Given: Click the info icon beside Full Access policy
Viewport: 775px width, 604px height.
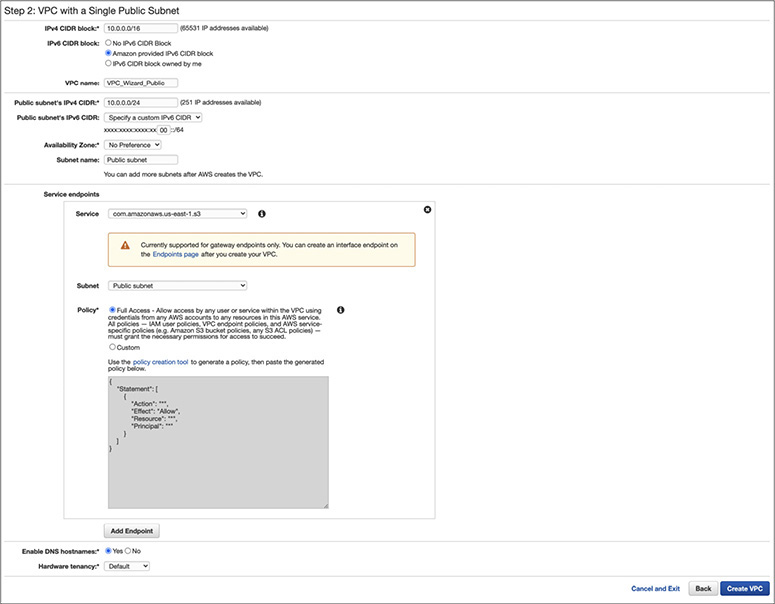Looking at the screenshot, I should [x=341, y=311].
